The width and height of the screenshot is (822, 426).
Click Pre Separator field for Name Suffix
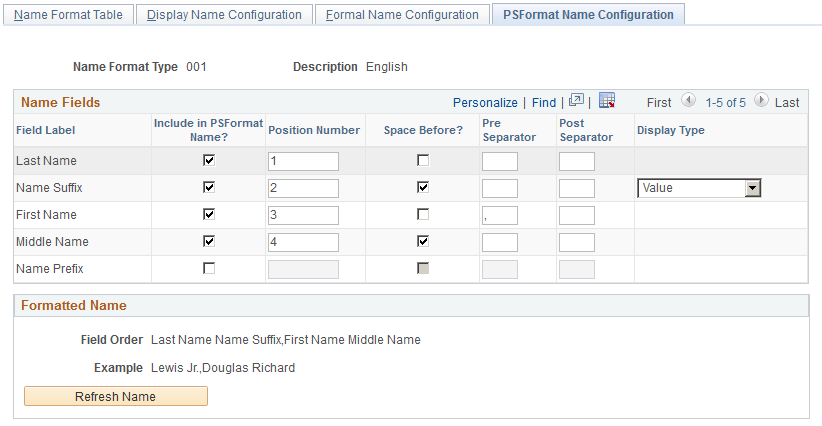(x=500, y=188)
